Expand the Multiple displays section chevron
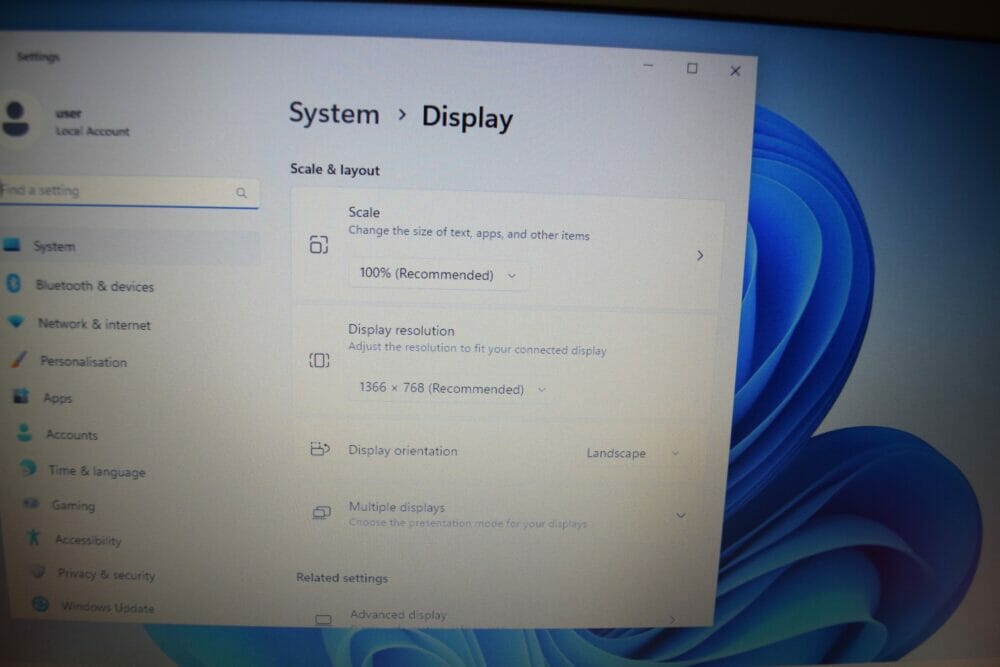Image resolution: width=1000 pixels, height=667 pixels. pos(680,515)
